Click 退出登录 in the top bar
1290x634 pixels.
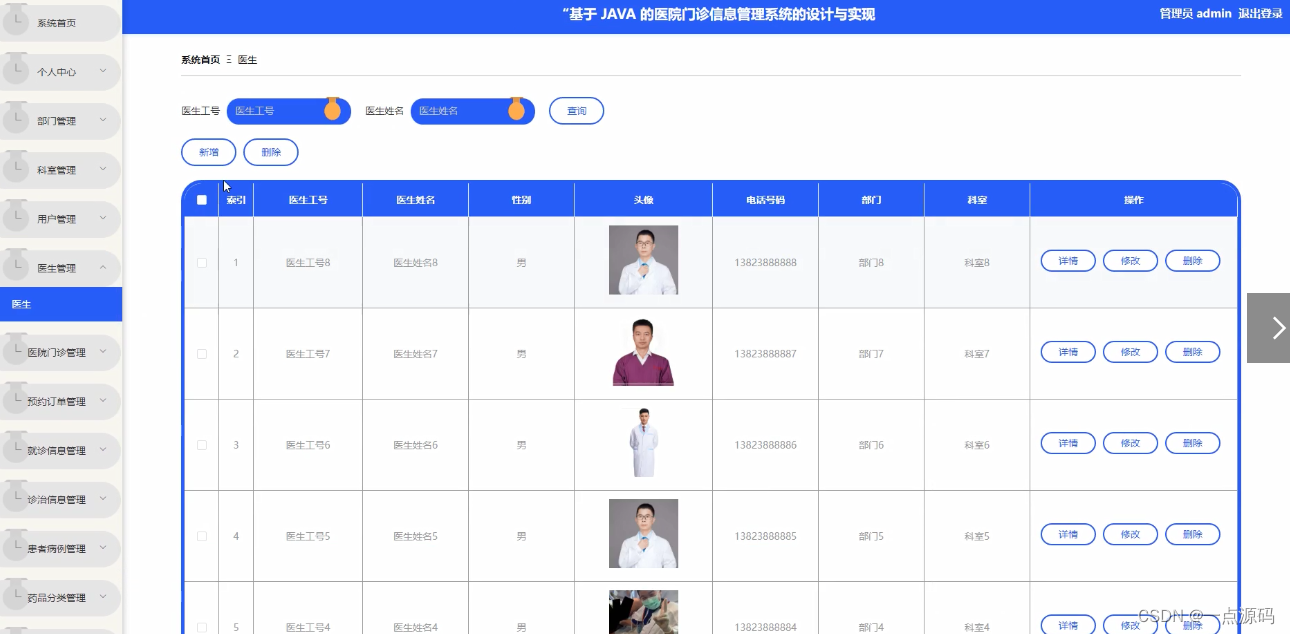click(x=1260, y=14)
